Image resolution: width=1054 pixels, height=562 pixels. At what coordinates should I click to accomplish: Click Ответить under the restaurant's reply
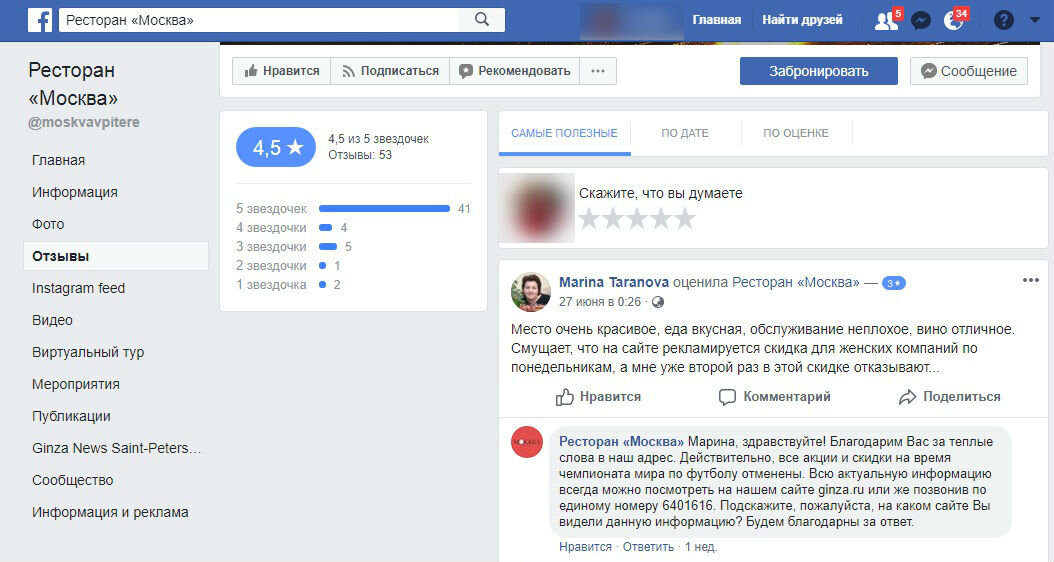click(x=648, y=547)
